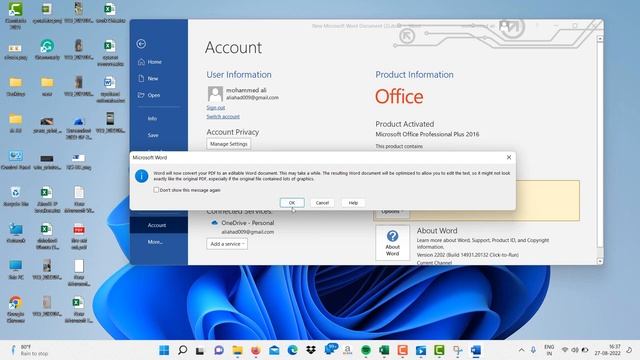Select the Word document icon on the desktop
Screen dimensions: 640x360
pos(110,89)
